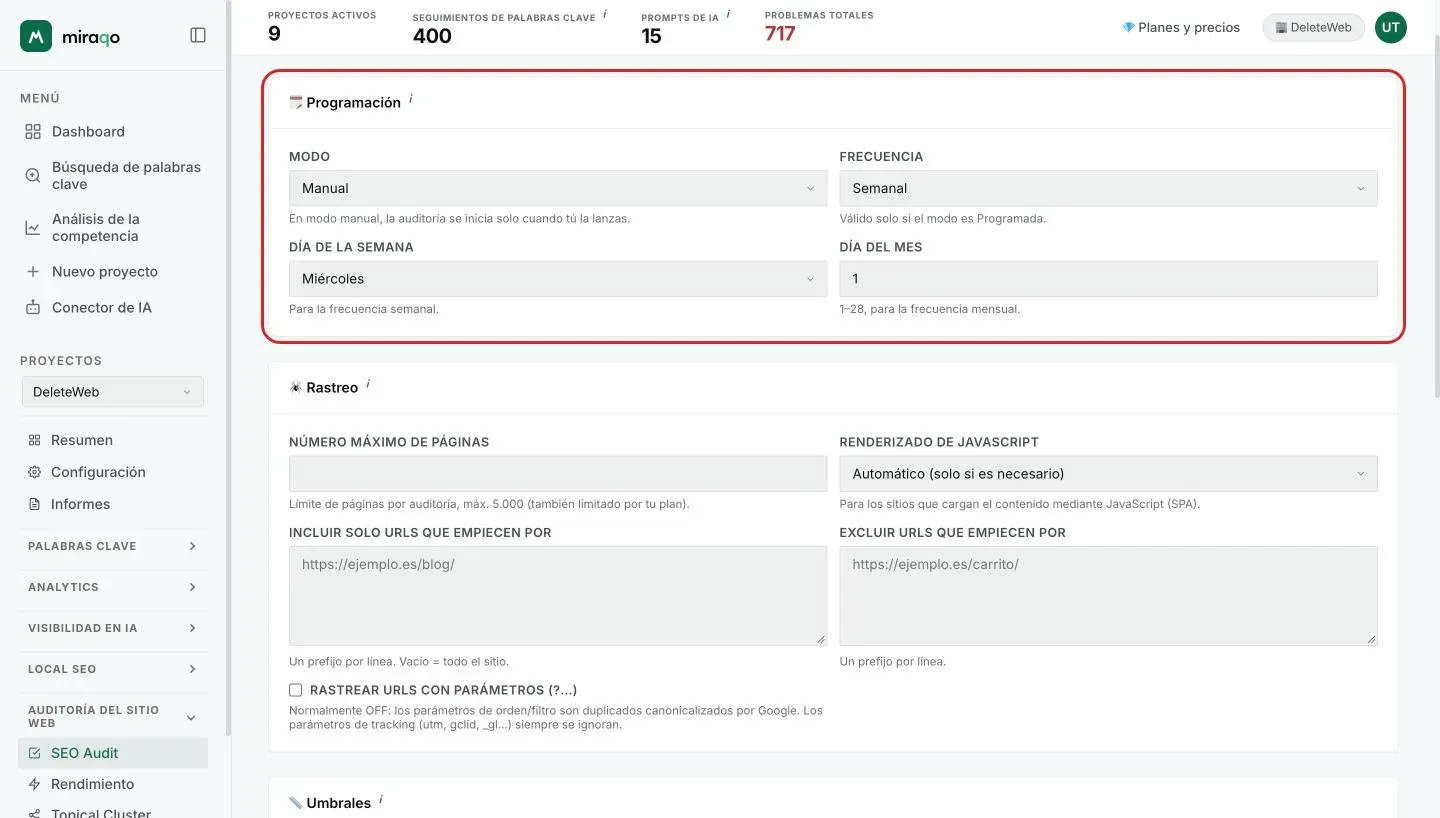Collapse the AUDITORÍA DEL SITIO WEB section
The height and width of the screenshot is (818, 1440).
click(x=113, y=716)
